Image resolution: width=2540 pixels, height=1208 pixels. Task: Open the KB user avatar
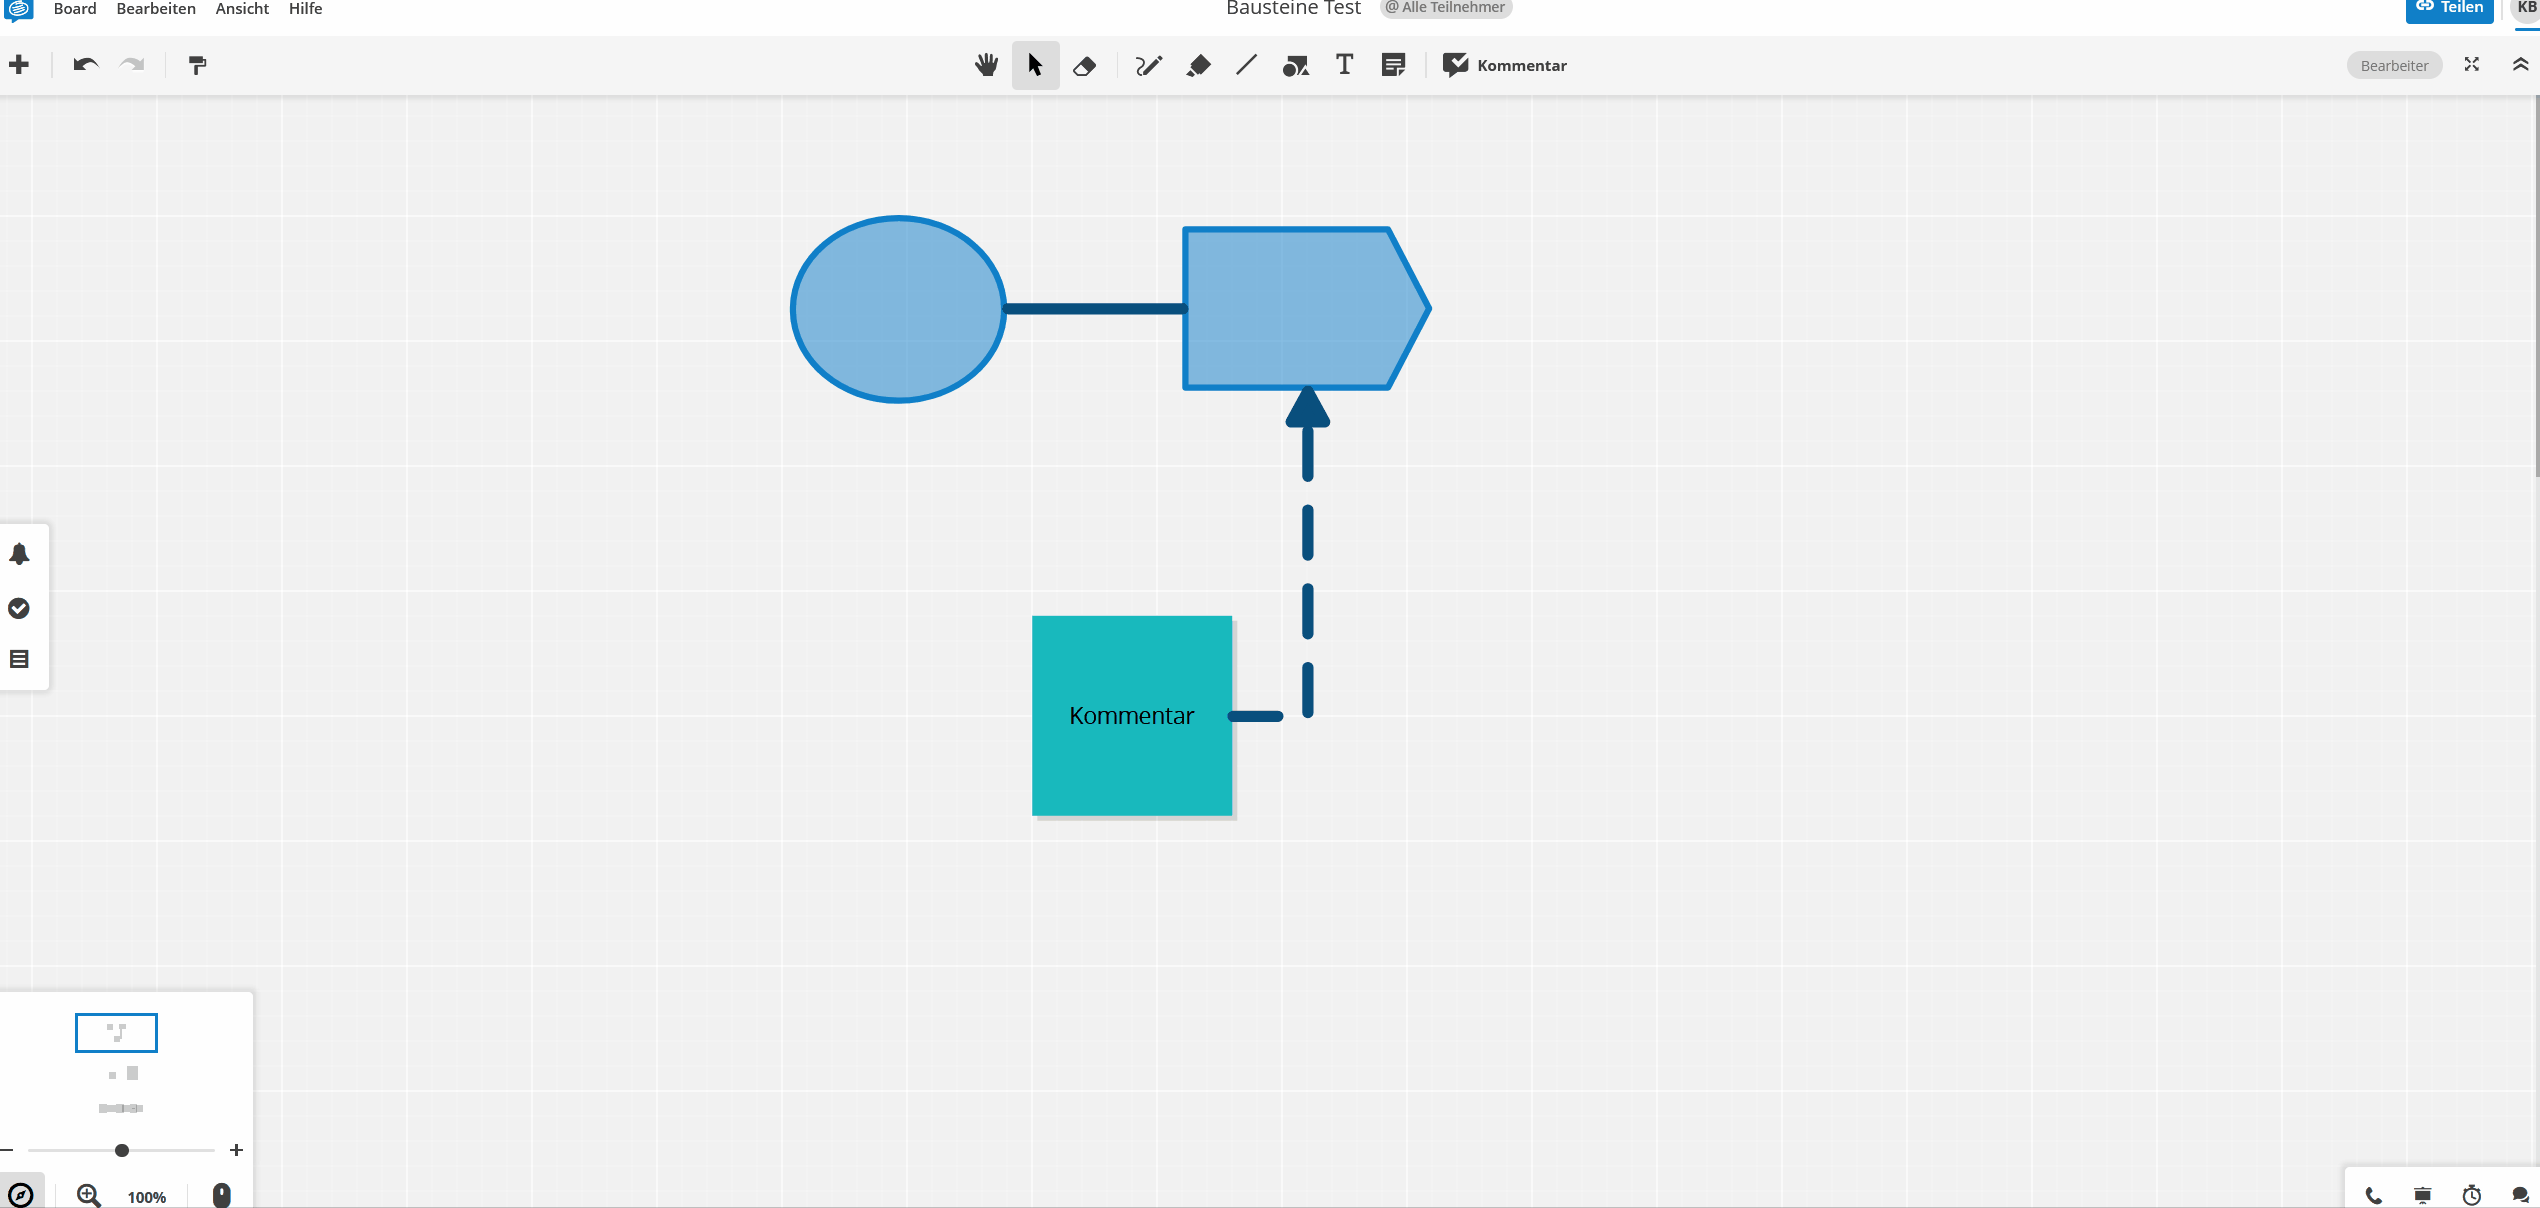point(2526,8)
